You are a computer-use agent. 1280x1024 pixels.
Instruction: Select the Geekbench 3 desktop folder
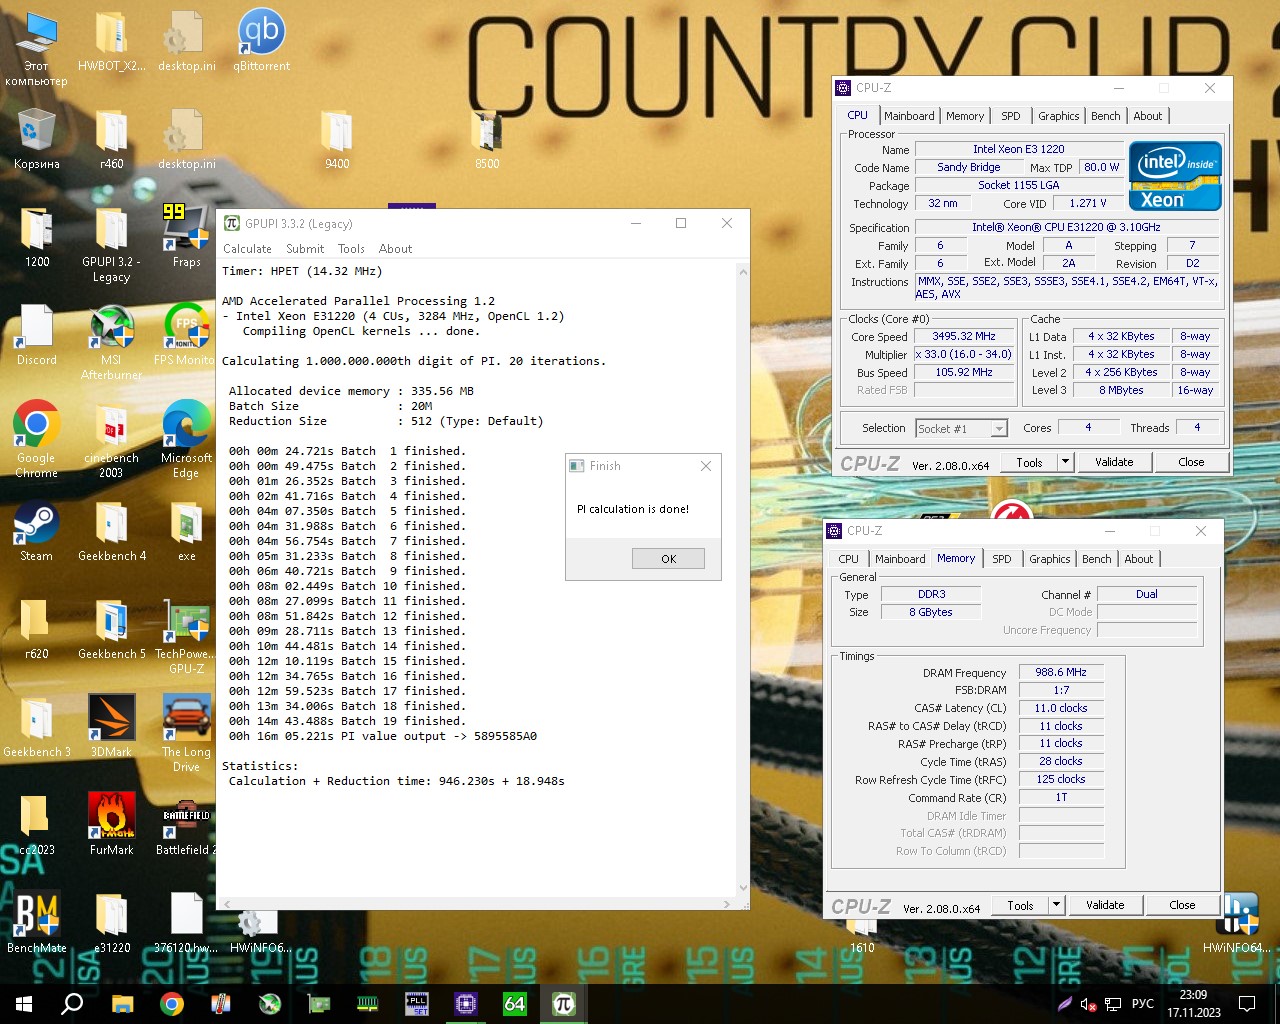[37, 727]
